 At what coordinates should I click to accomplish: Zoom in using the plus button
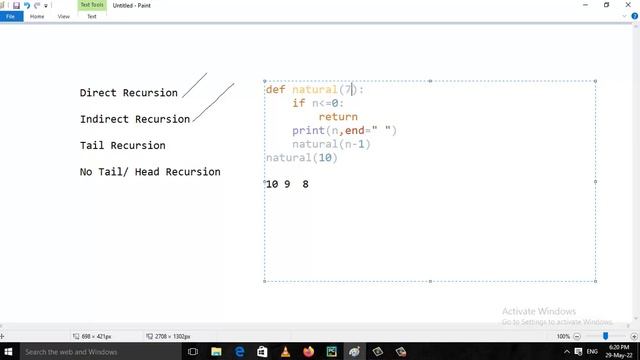point(634,336)
